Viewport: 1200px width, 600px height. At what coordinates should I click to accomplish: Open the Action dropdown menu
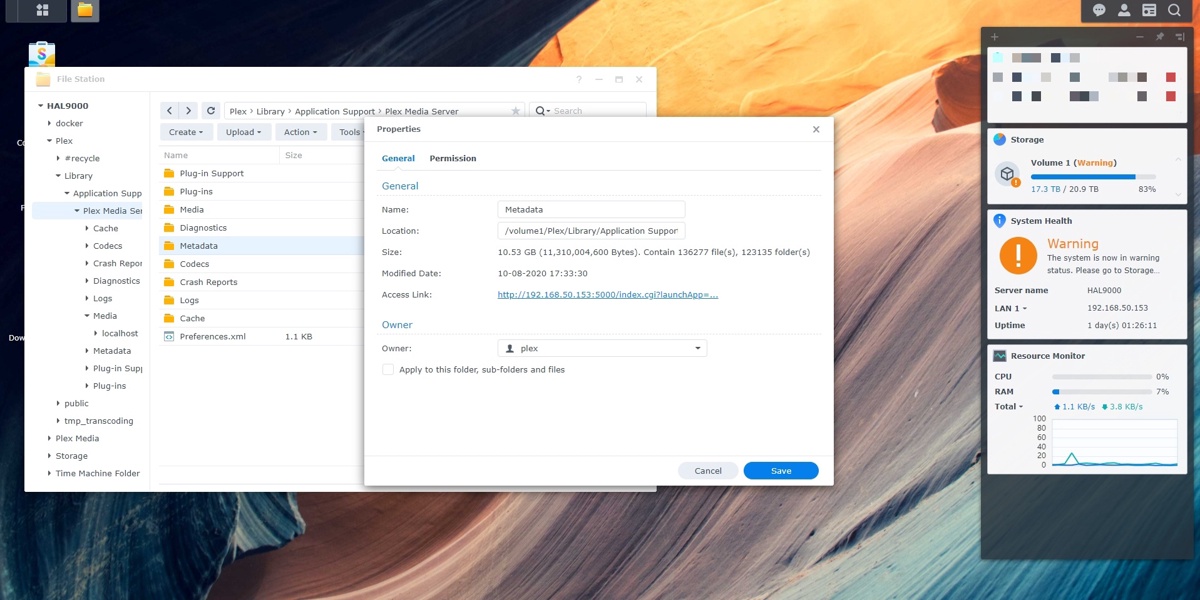(300, 132)
